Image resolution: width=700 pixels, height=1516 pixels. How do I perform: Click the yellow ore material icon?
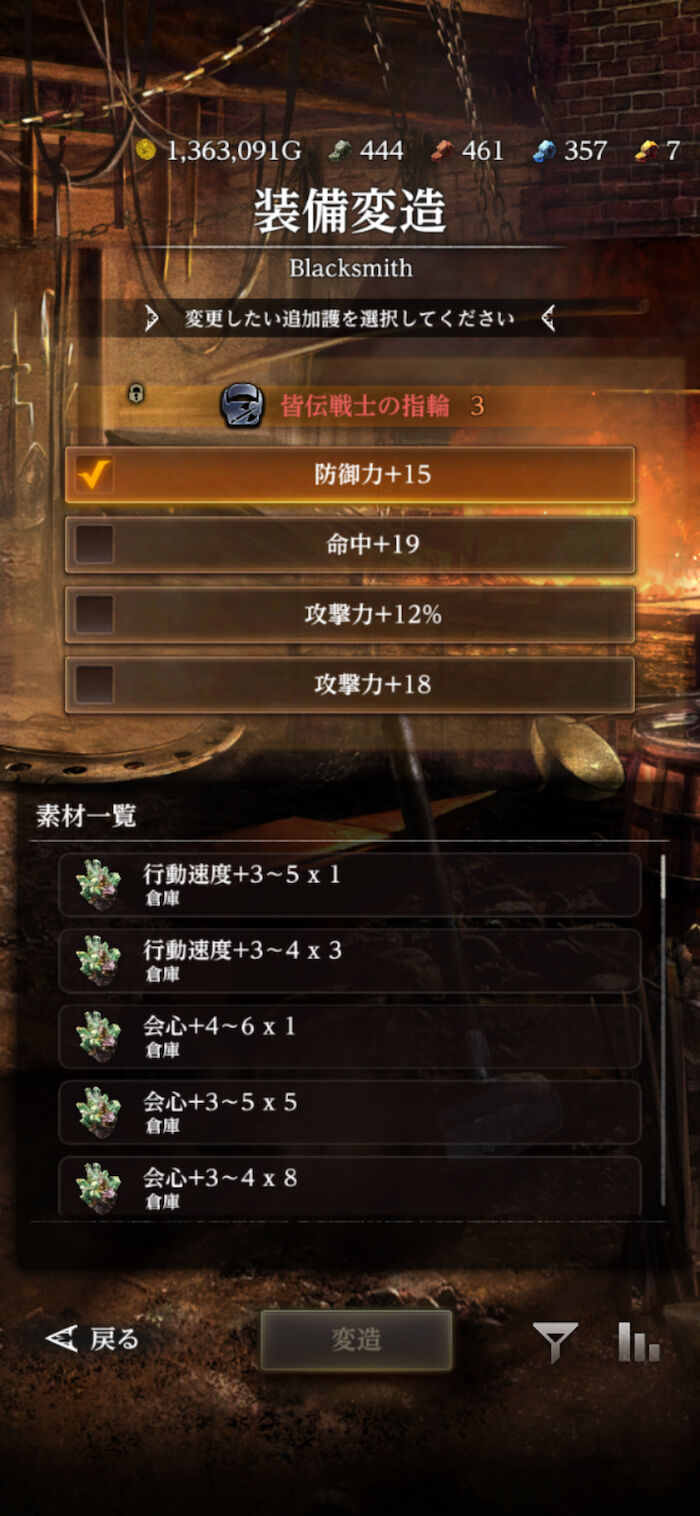(x=646, y=150)
